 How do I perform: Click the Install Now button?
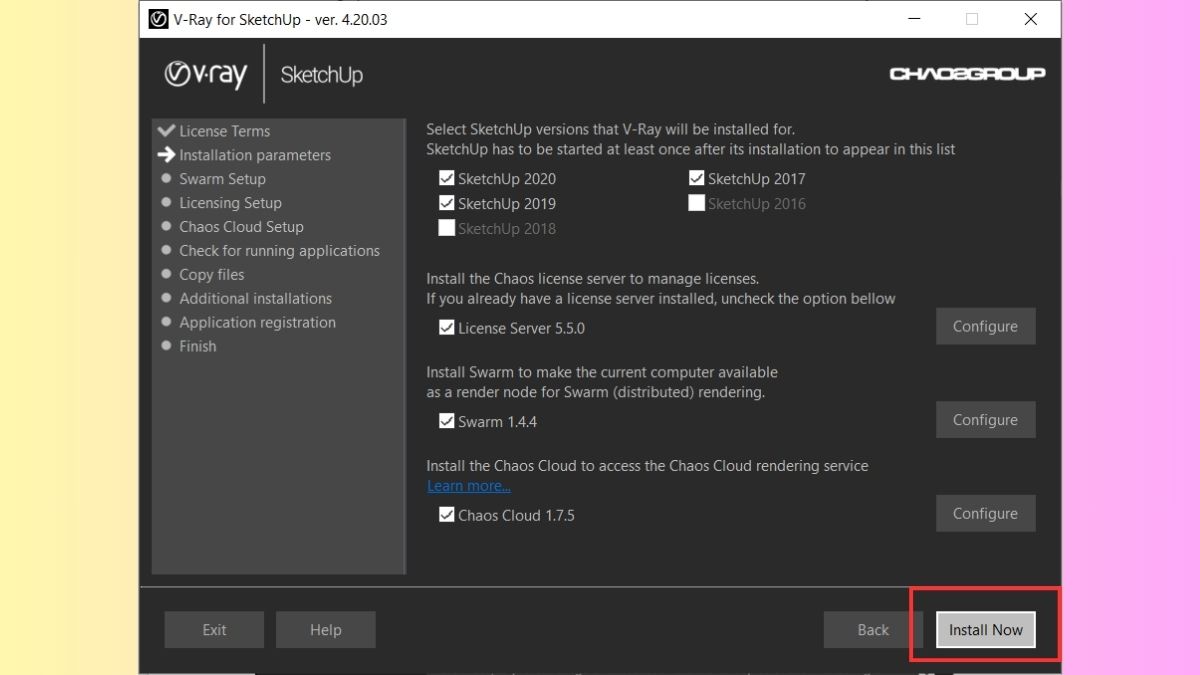(986, 630)
